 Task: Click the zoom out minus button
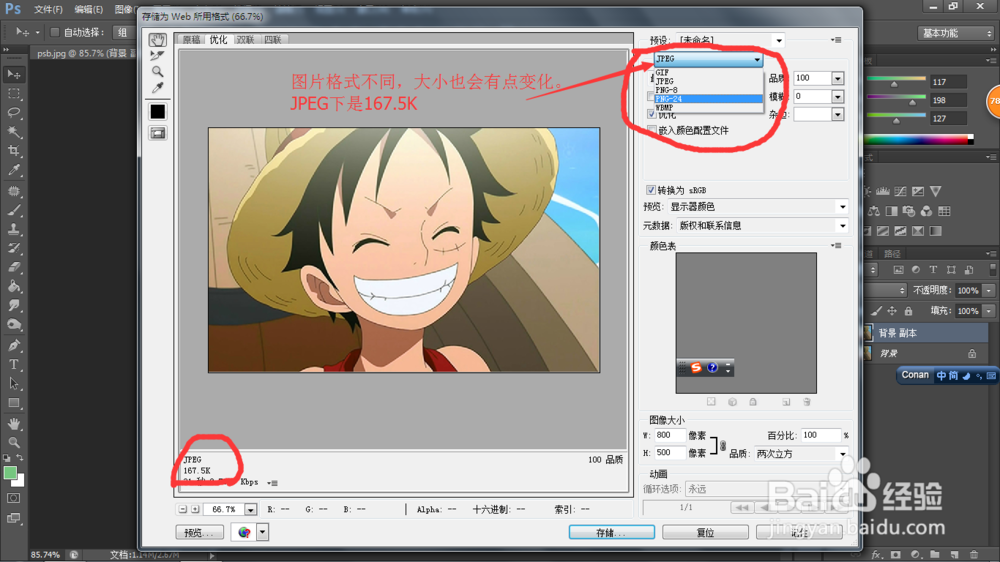[182, 510]
